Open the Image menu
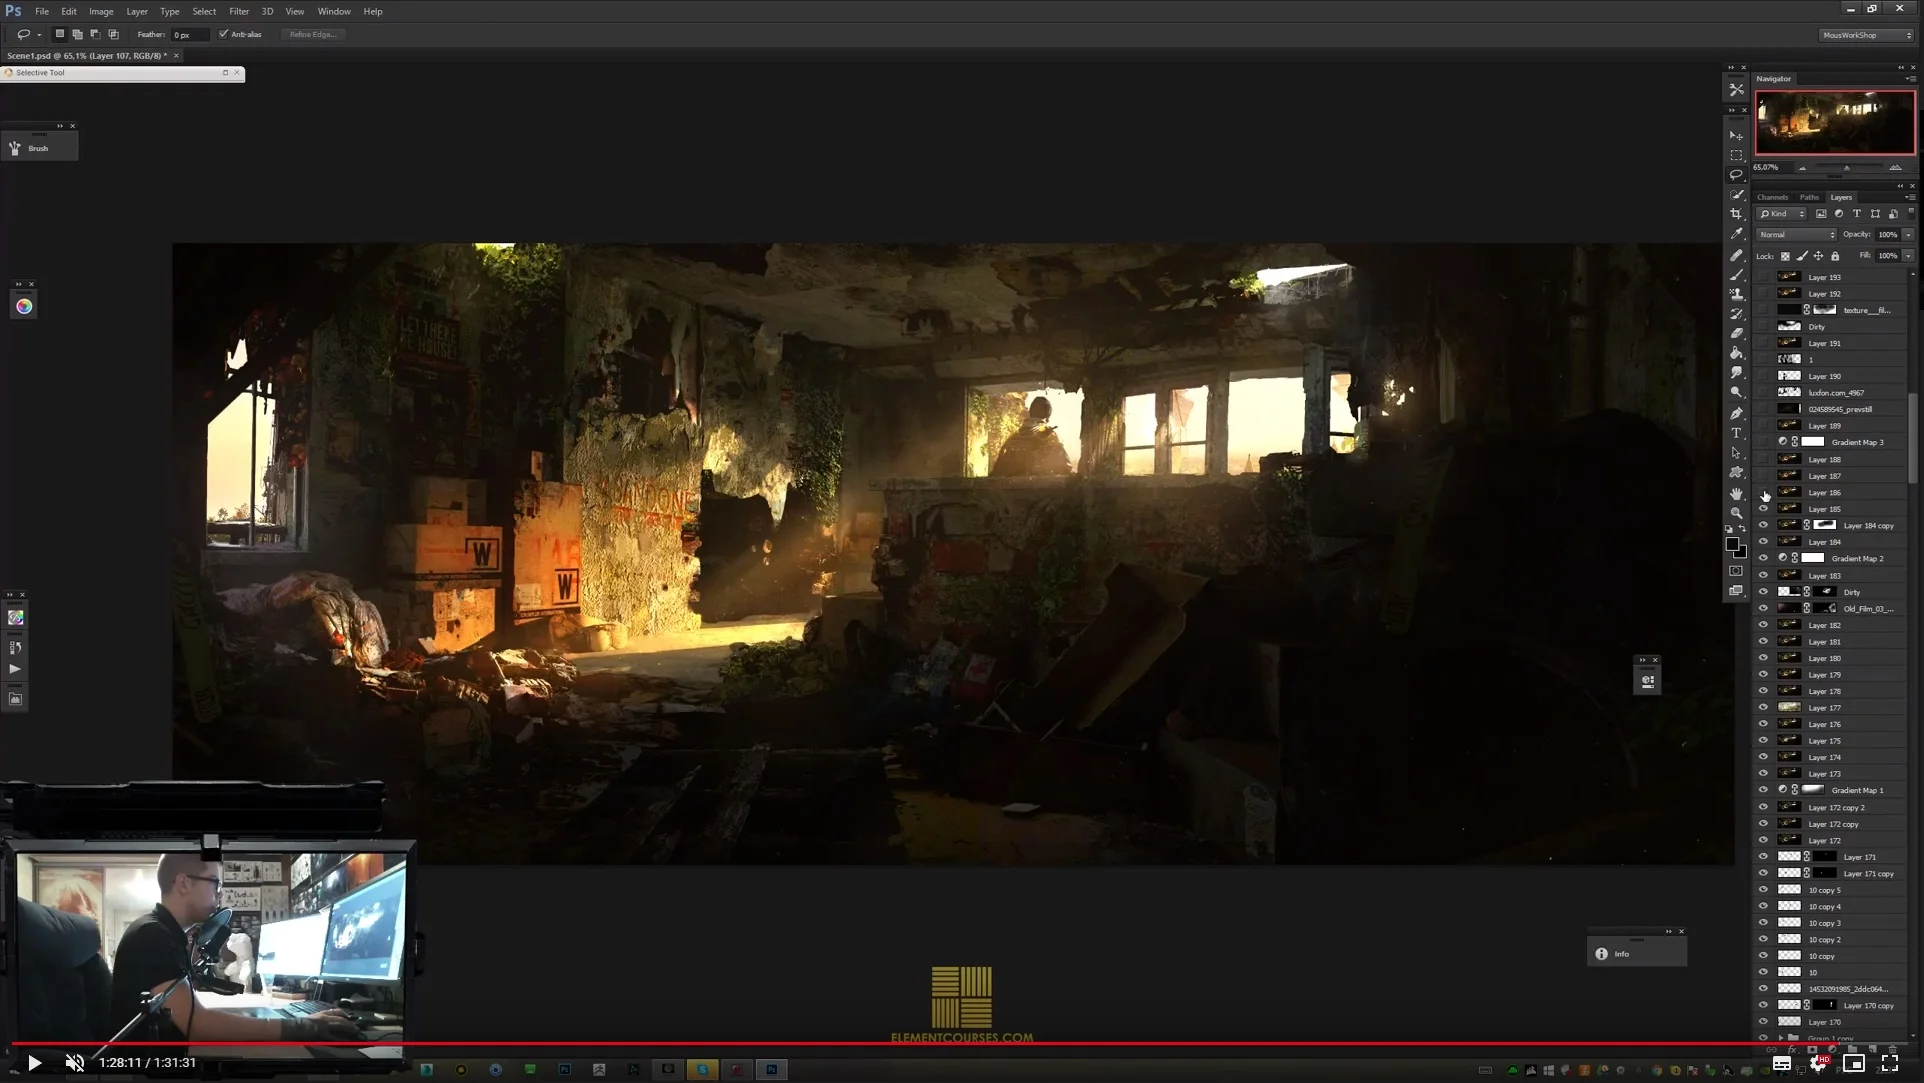 click(x=101, y=11)
